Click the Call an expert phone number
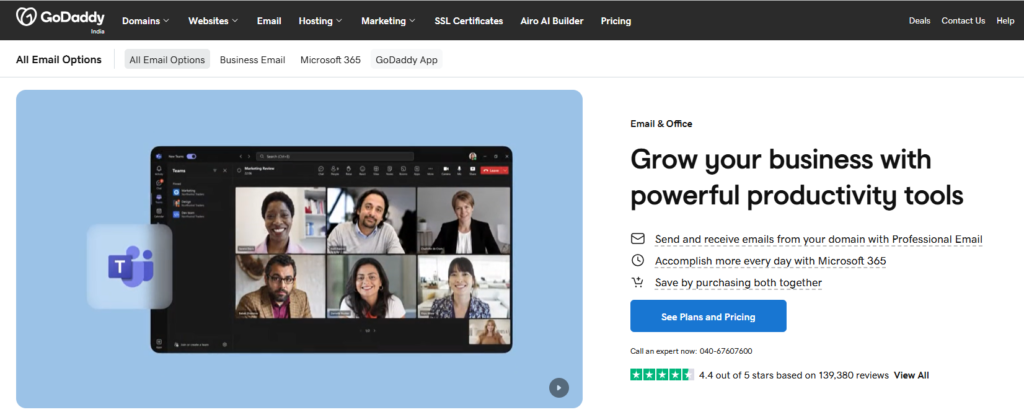 [726, 351]
